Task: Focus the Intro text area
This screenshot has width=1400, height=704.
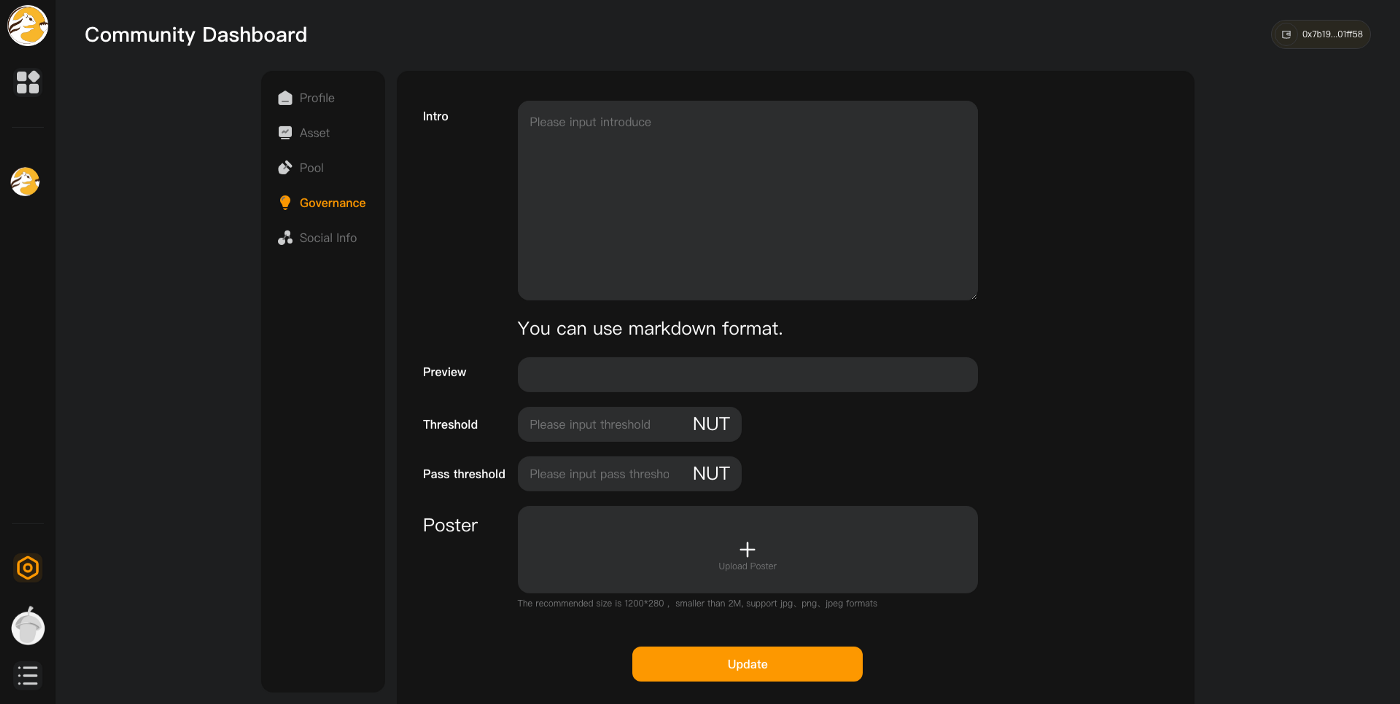Action: pos(748,200)
